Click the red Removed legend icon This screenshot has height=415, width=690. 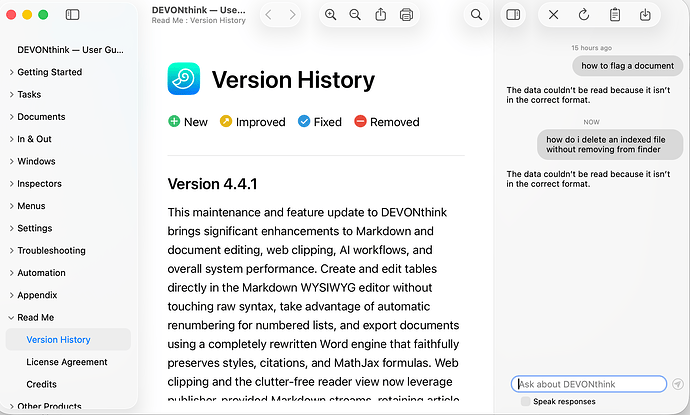(360, 121)
